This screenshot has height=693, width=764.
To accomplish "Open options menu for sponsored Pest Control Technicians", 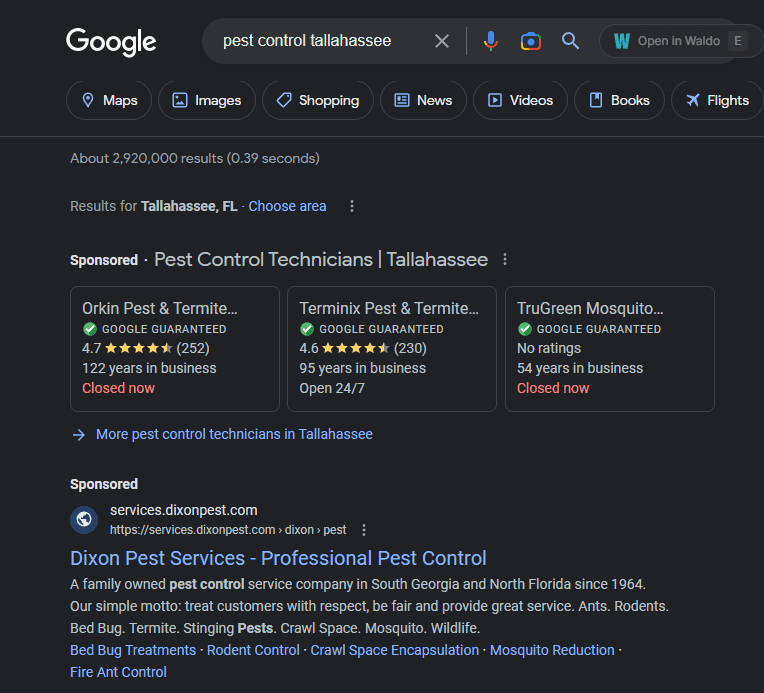I will pos(505,260).
